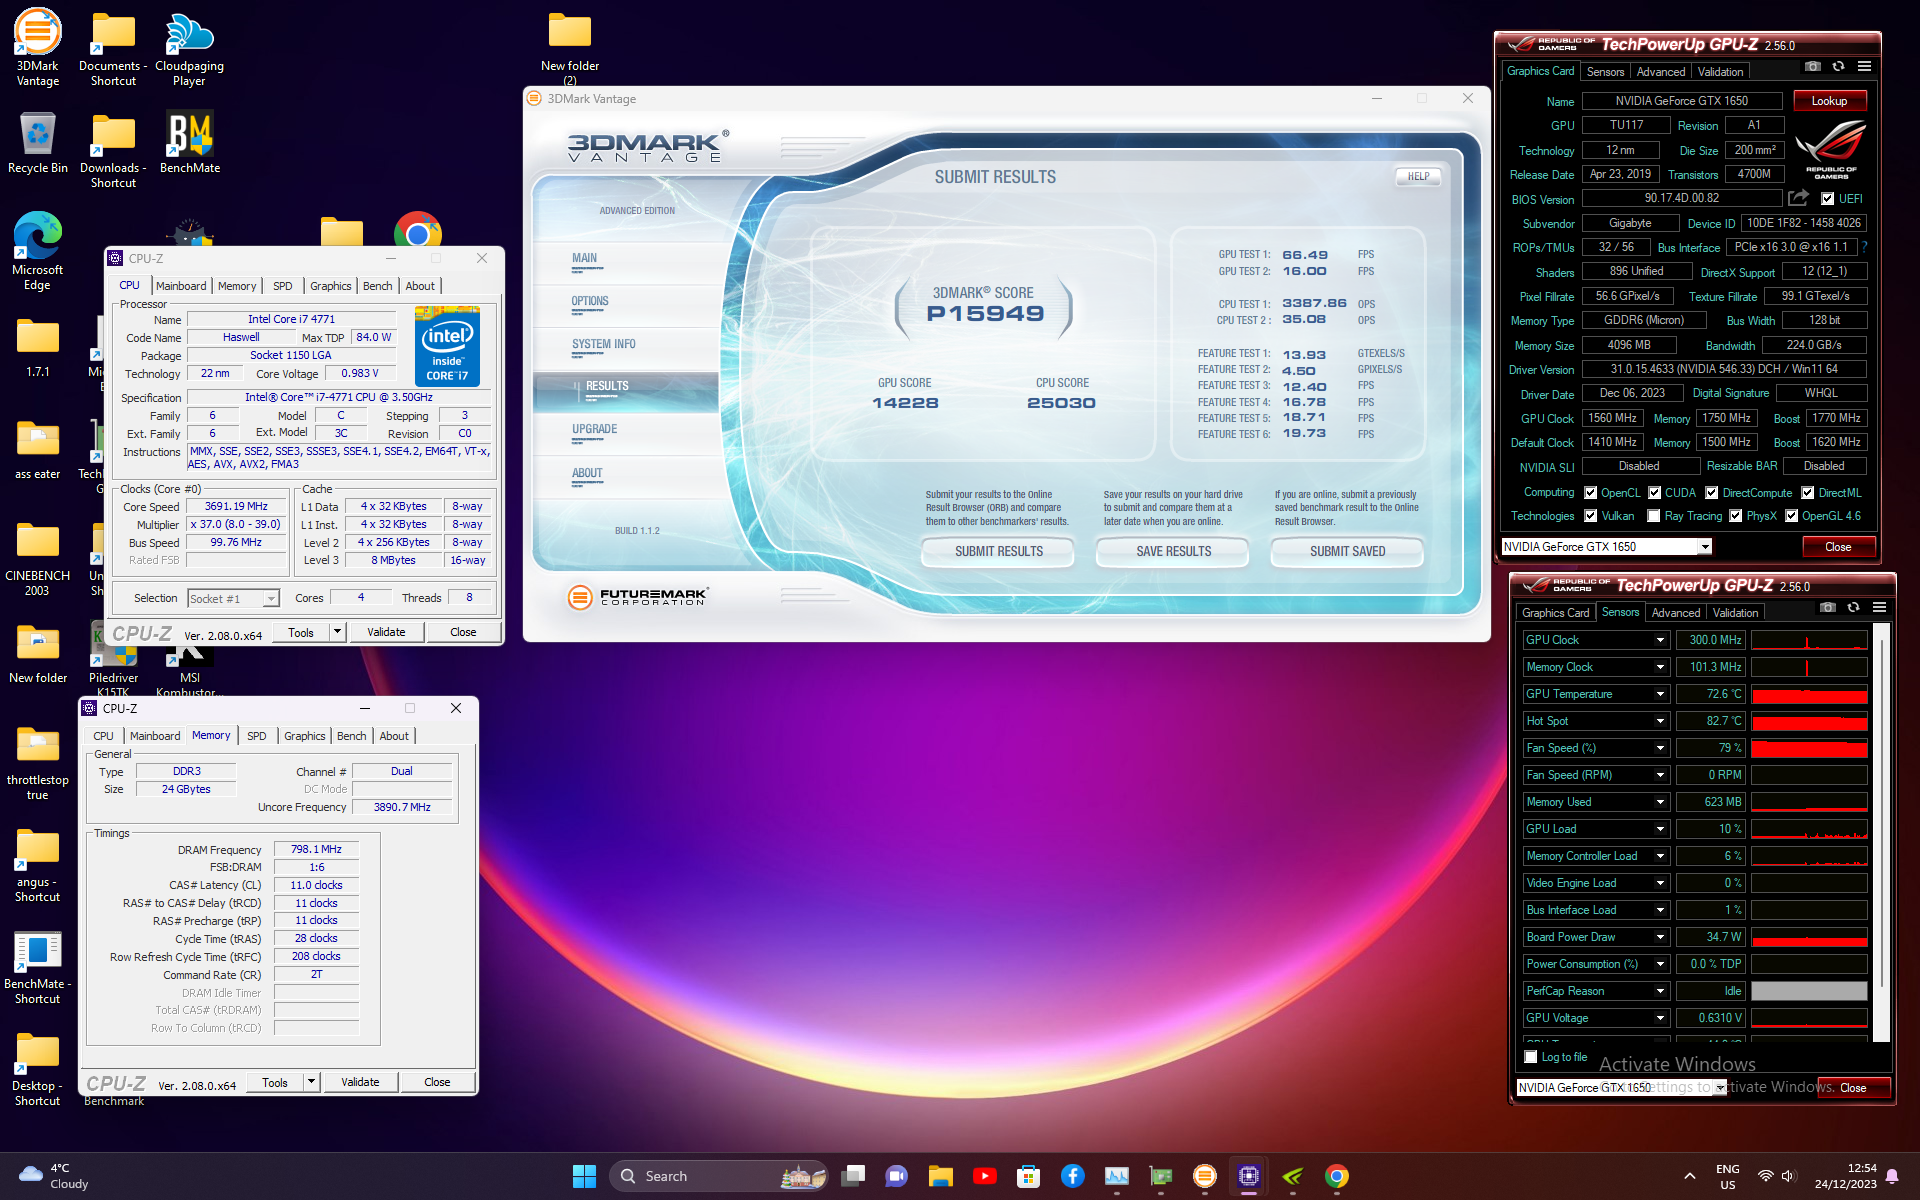
Task: Click the SUBMIT SAVED button
Action: pos(1347,551)
